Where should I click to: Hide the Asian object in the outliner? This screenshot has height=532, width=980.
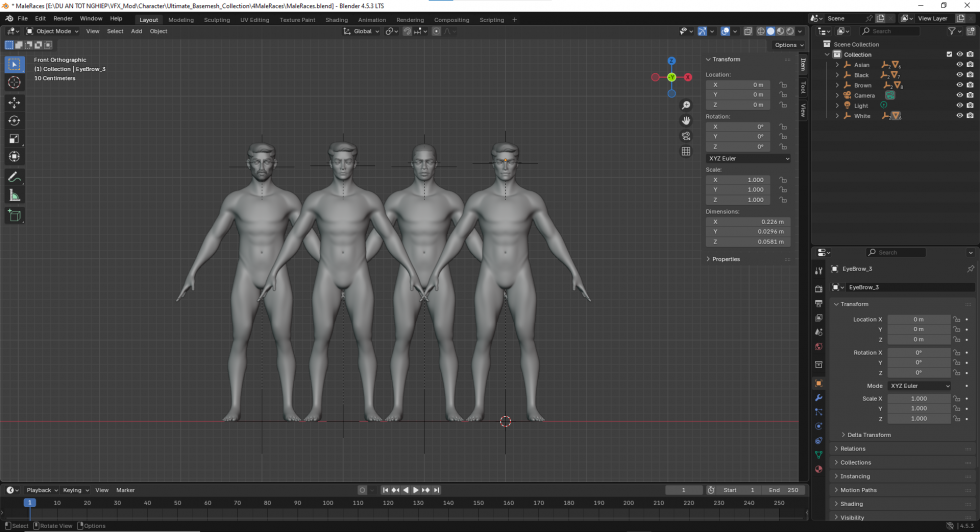pyautogui.click(x=959, y=65)
